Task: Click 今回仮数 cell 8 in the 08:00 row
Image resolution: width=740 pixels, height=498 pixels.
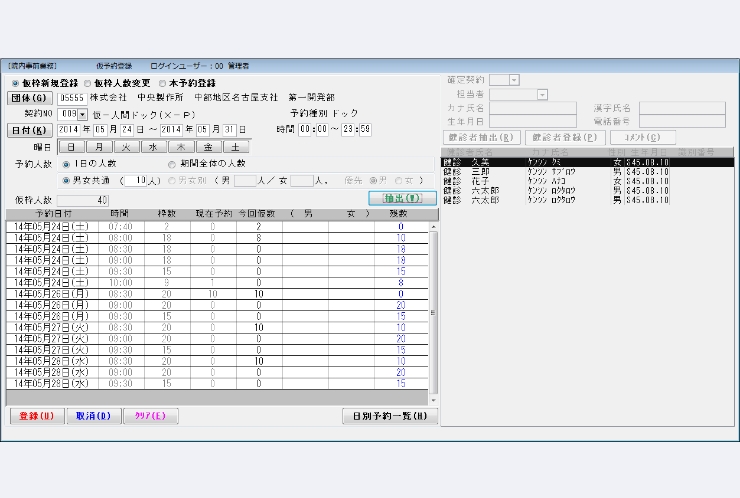Action: [x=259, y=238]
